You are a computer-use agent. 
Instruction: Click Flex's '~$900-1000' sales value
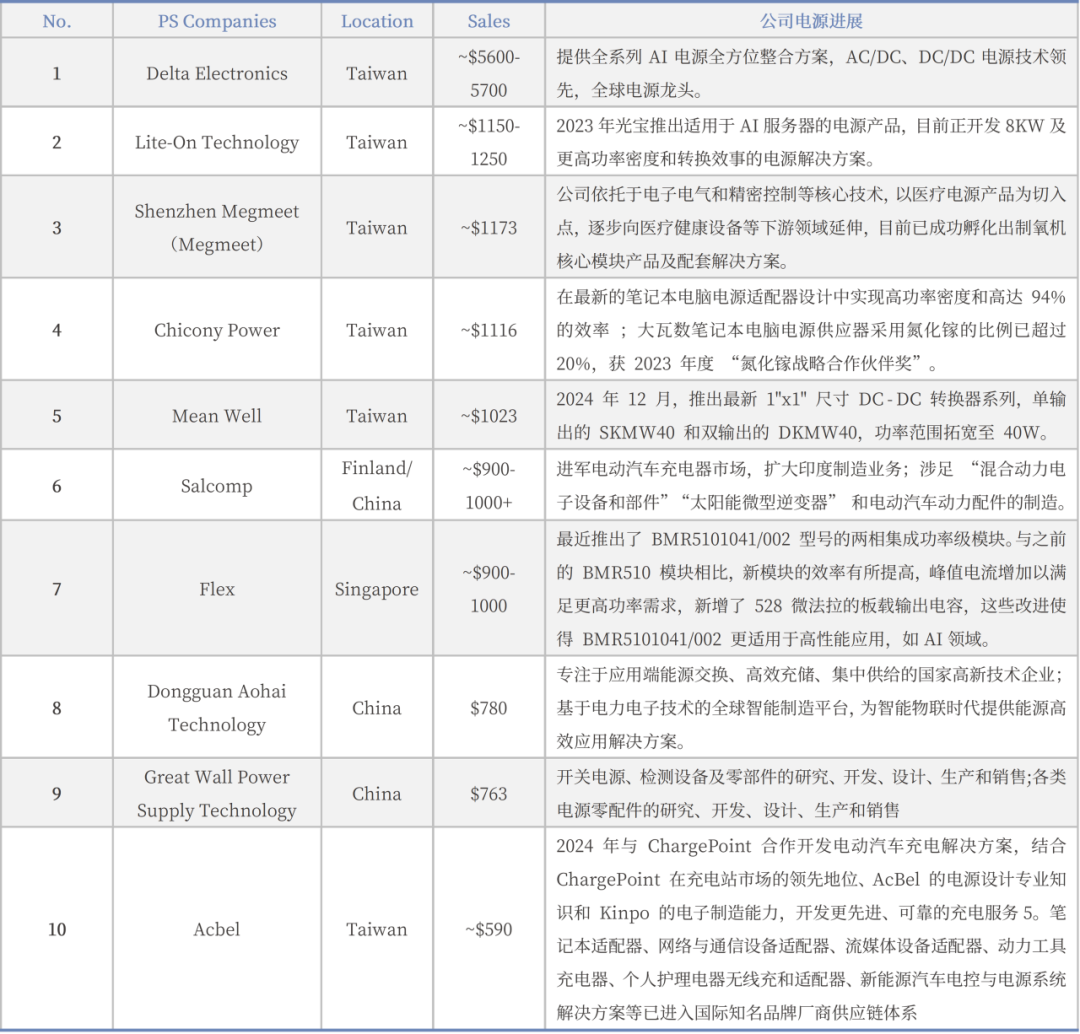click(x=488, y=589)
